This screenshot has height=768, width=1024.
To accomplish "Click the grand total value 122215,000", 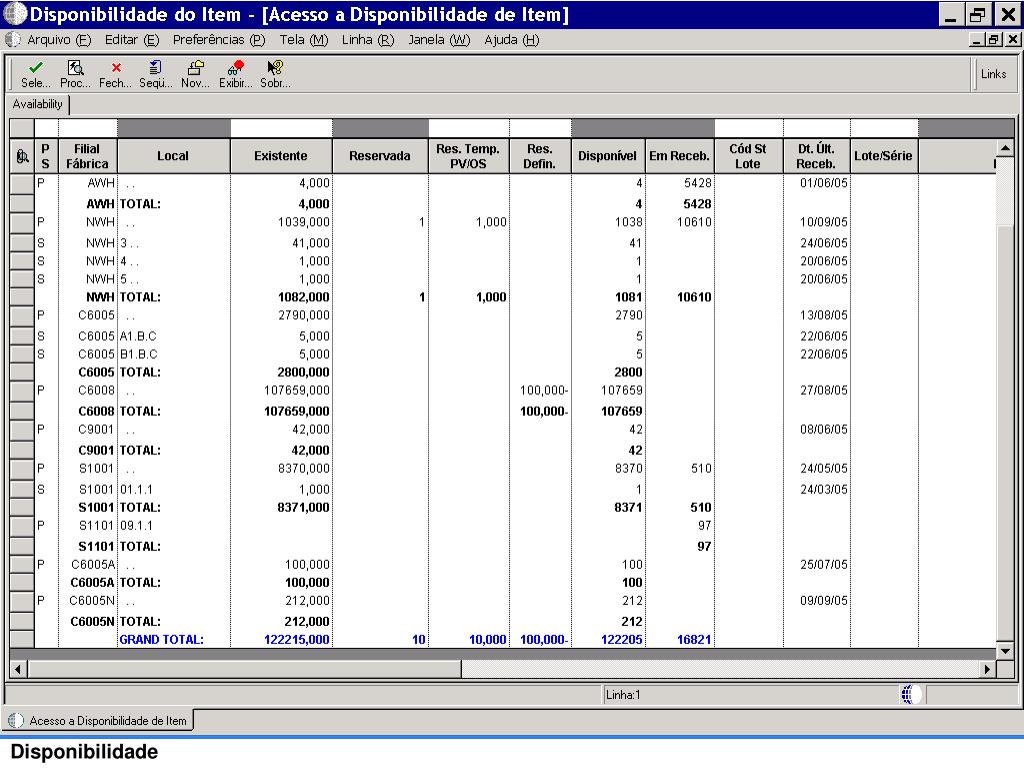I will pos(296,639).
